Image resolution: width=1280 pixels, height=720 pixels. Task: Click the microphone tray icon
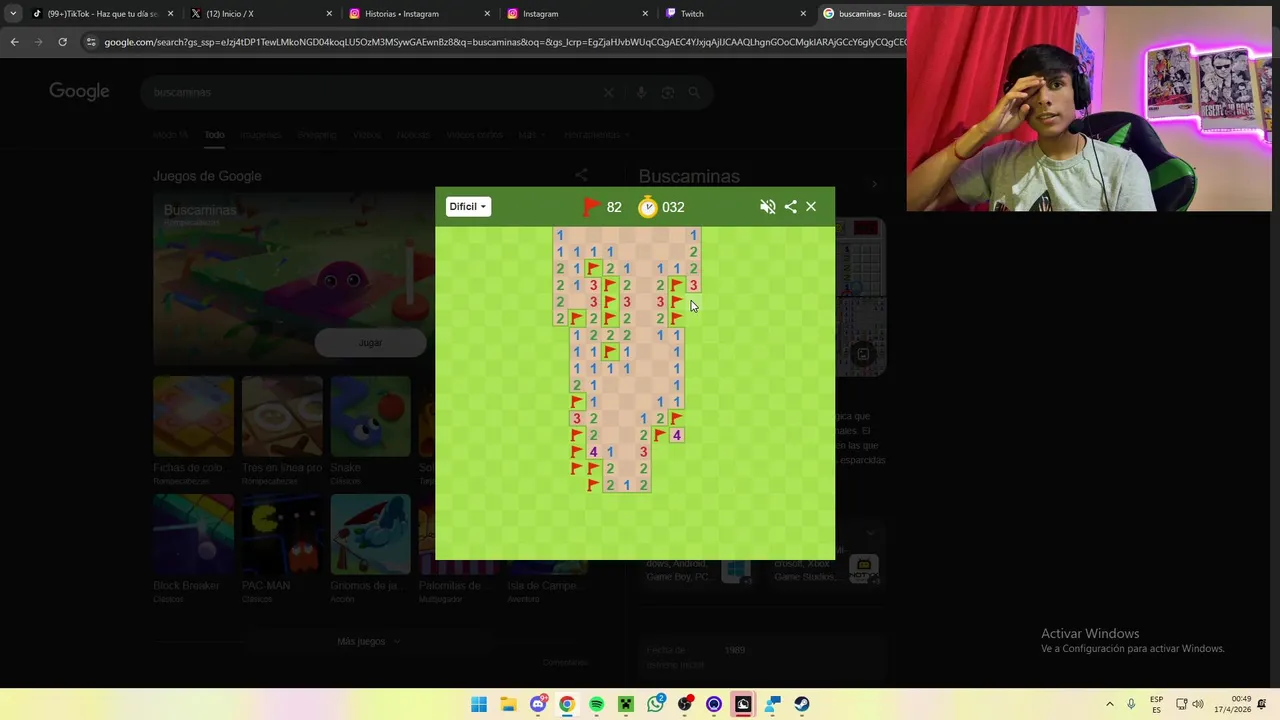1131,704
